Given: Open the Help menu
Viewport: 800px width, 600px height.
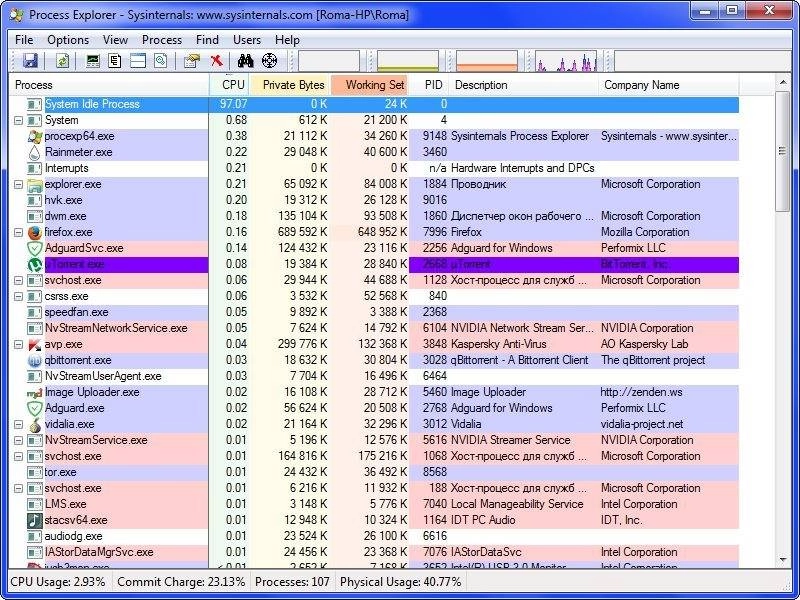Looking at the screenshot, I should (x=287, y=40).
